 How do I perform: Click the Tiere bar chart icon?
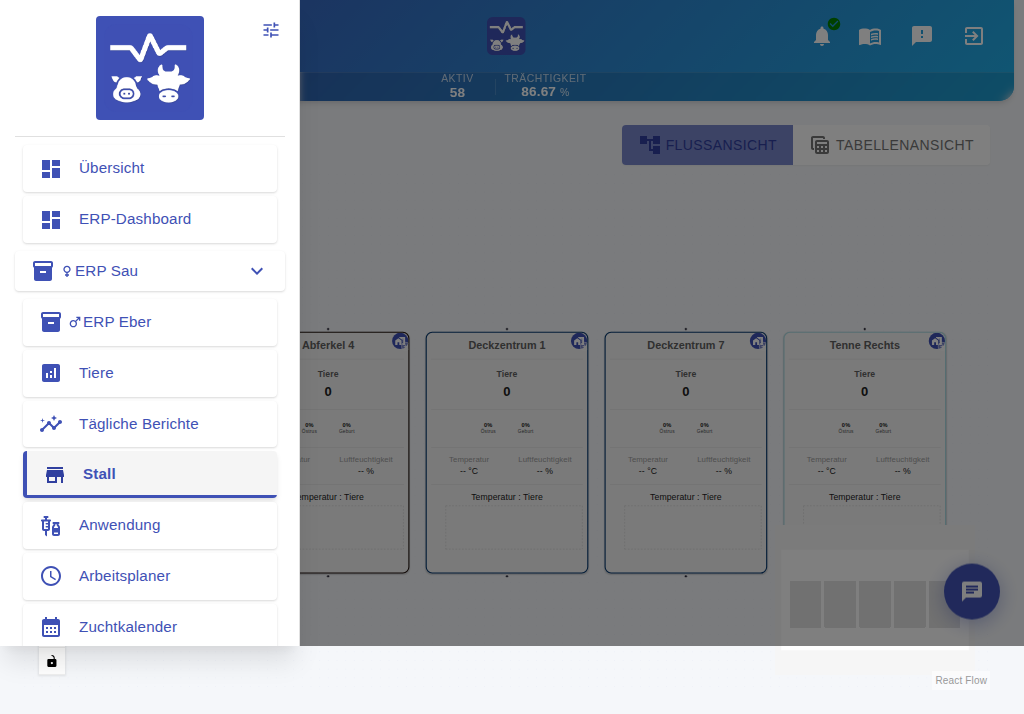coord(51,373)
